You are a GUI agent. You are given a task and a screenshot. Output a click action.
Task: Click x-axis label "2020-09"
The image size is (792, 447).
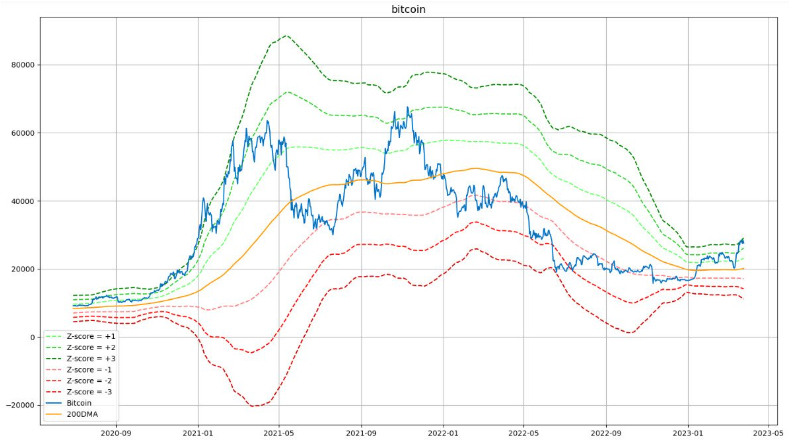pyautogui.click(x=116, y=433)
